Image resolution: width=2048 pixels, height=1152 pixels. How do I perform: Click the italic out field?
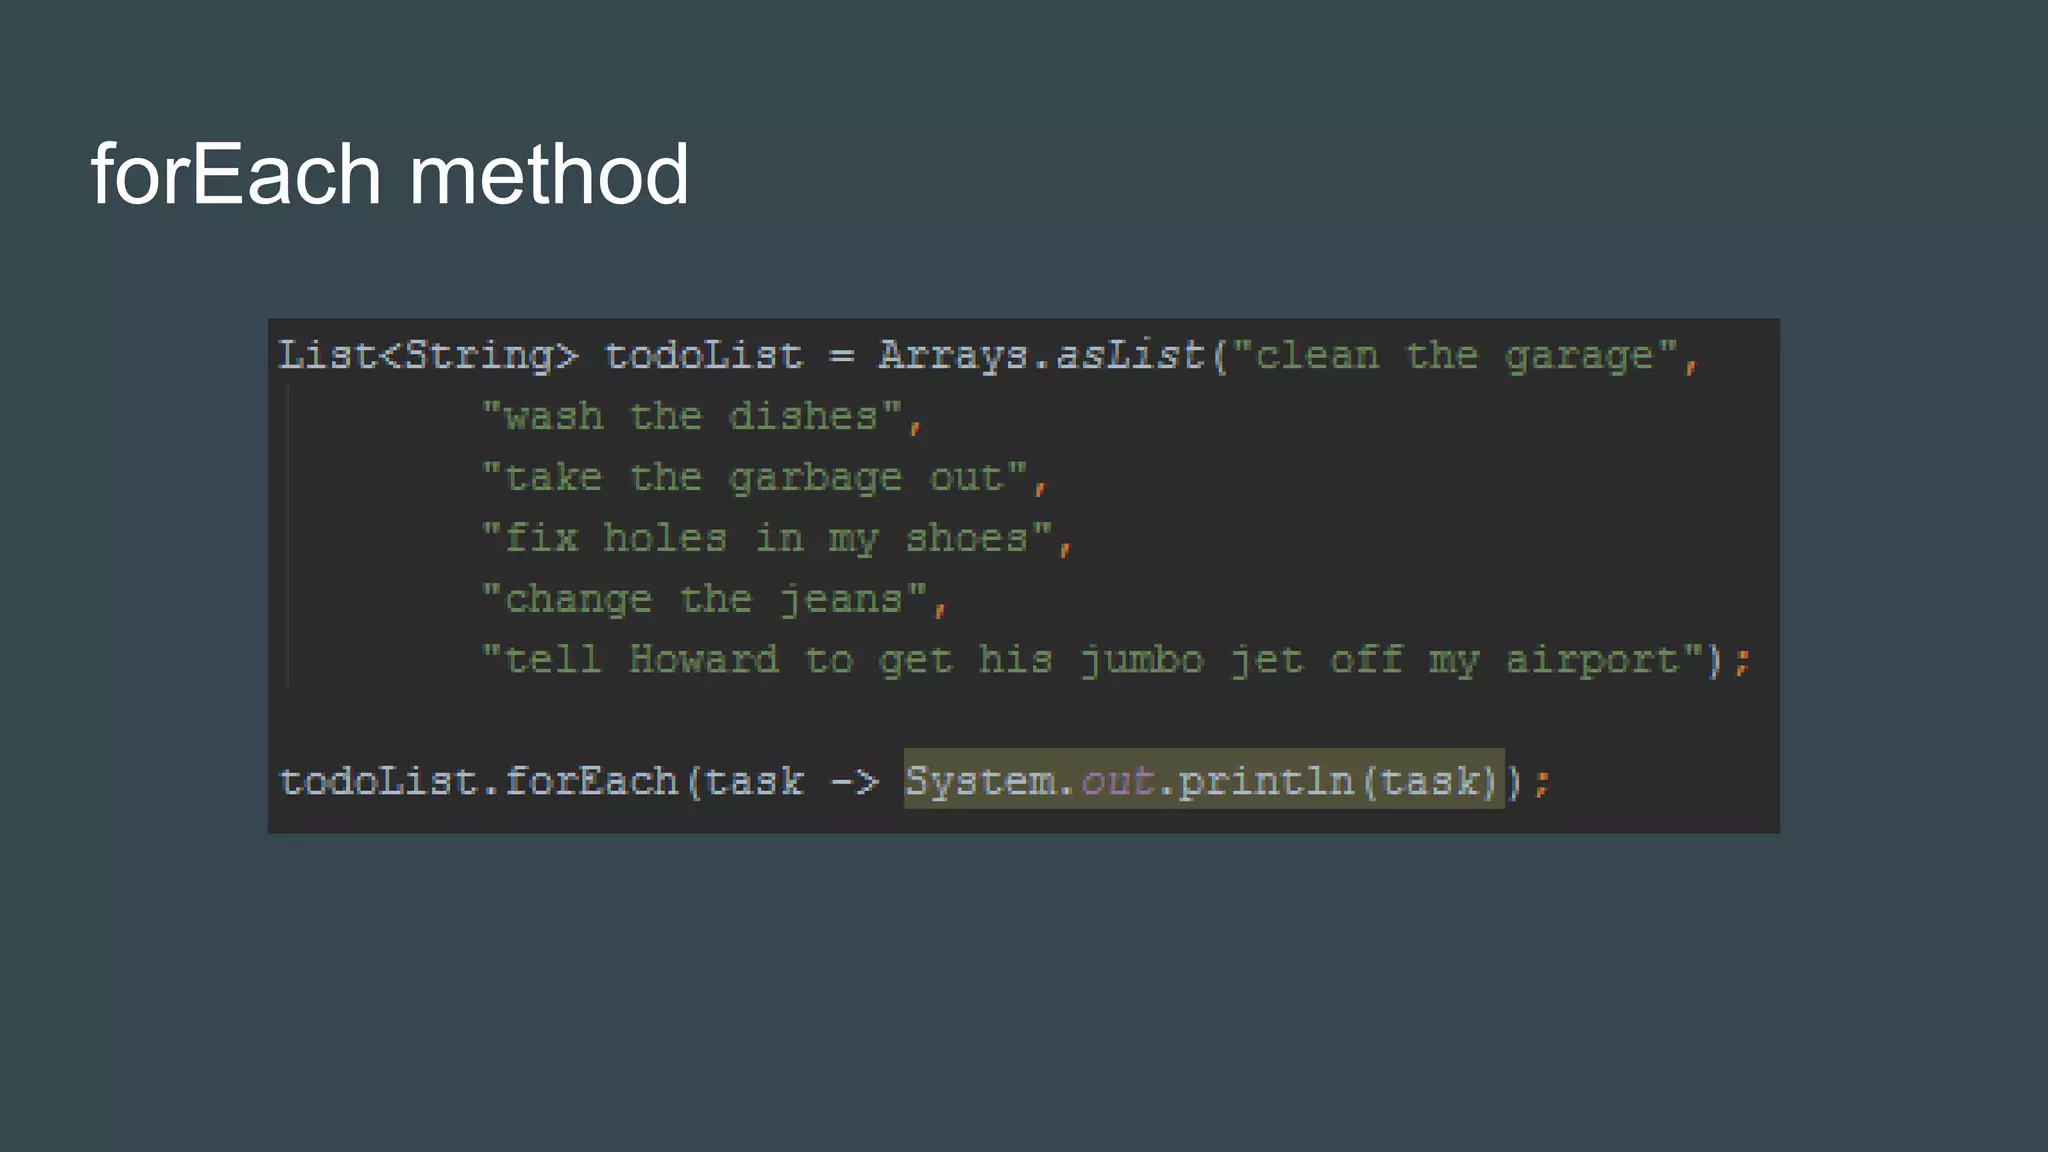pos(1117,781)
